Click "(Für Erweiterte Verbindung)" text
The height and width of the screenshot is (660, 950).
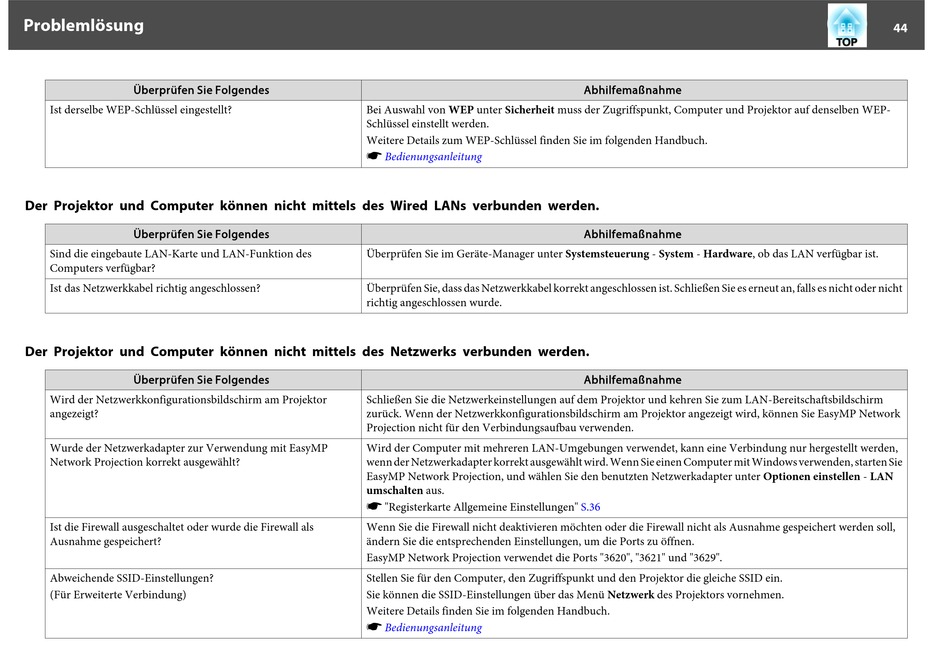(x=118, y=595)
